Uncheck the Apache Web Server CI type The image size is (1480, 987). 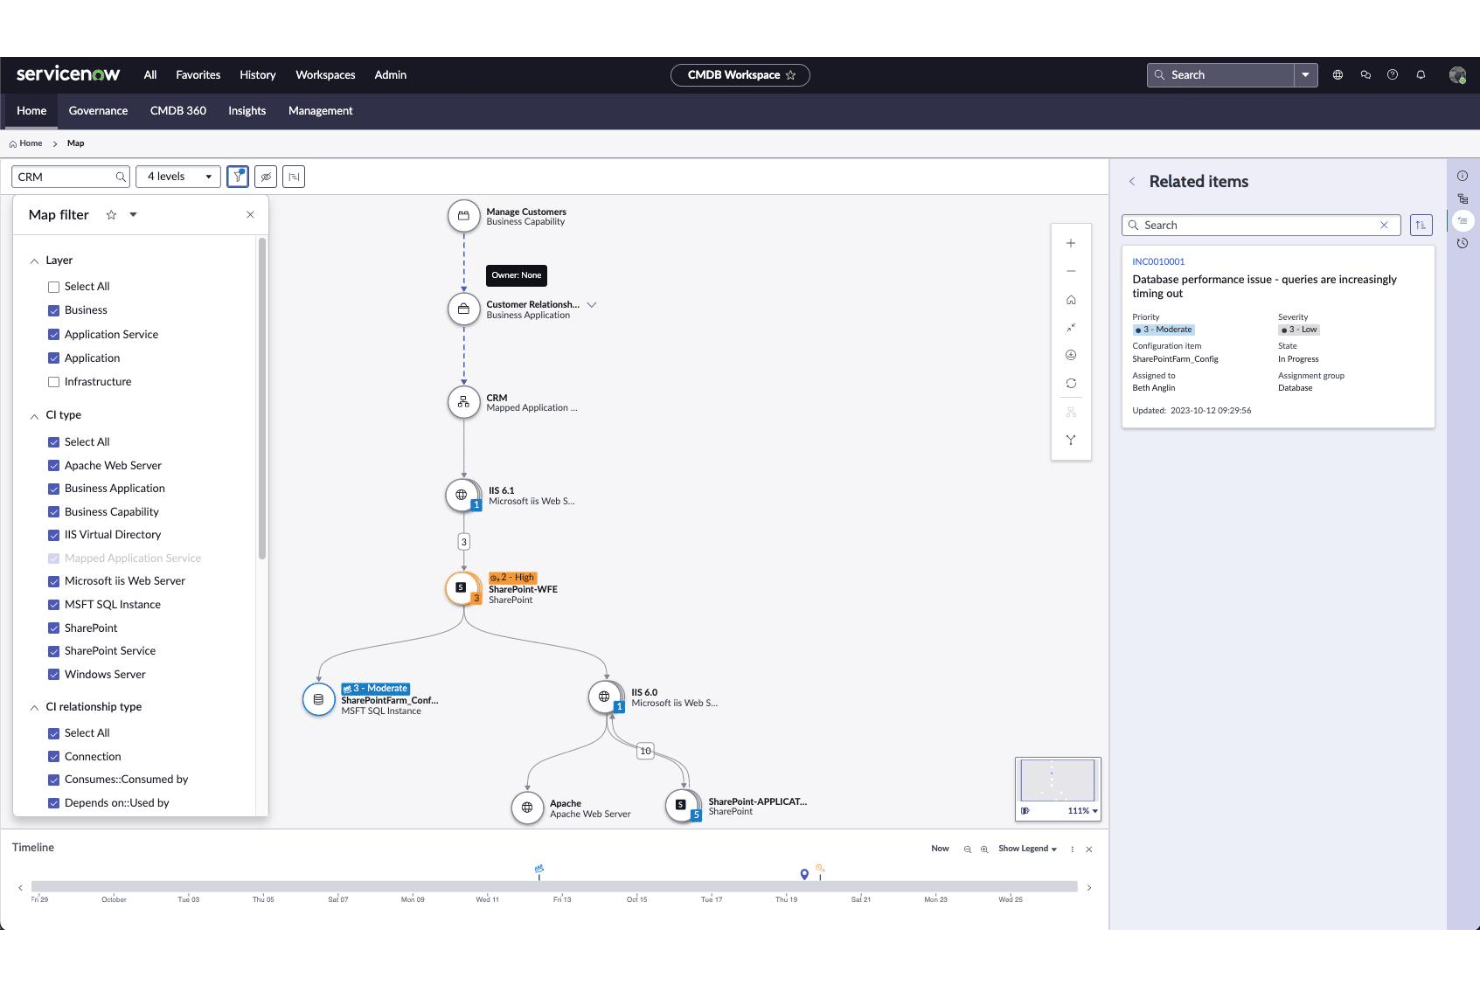tap(54, 466)
